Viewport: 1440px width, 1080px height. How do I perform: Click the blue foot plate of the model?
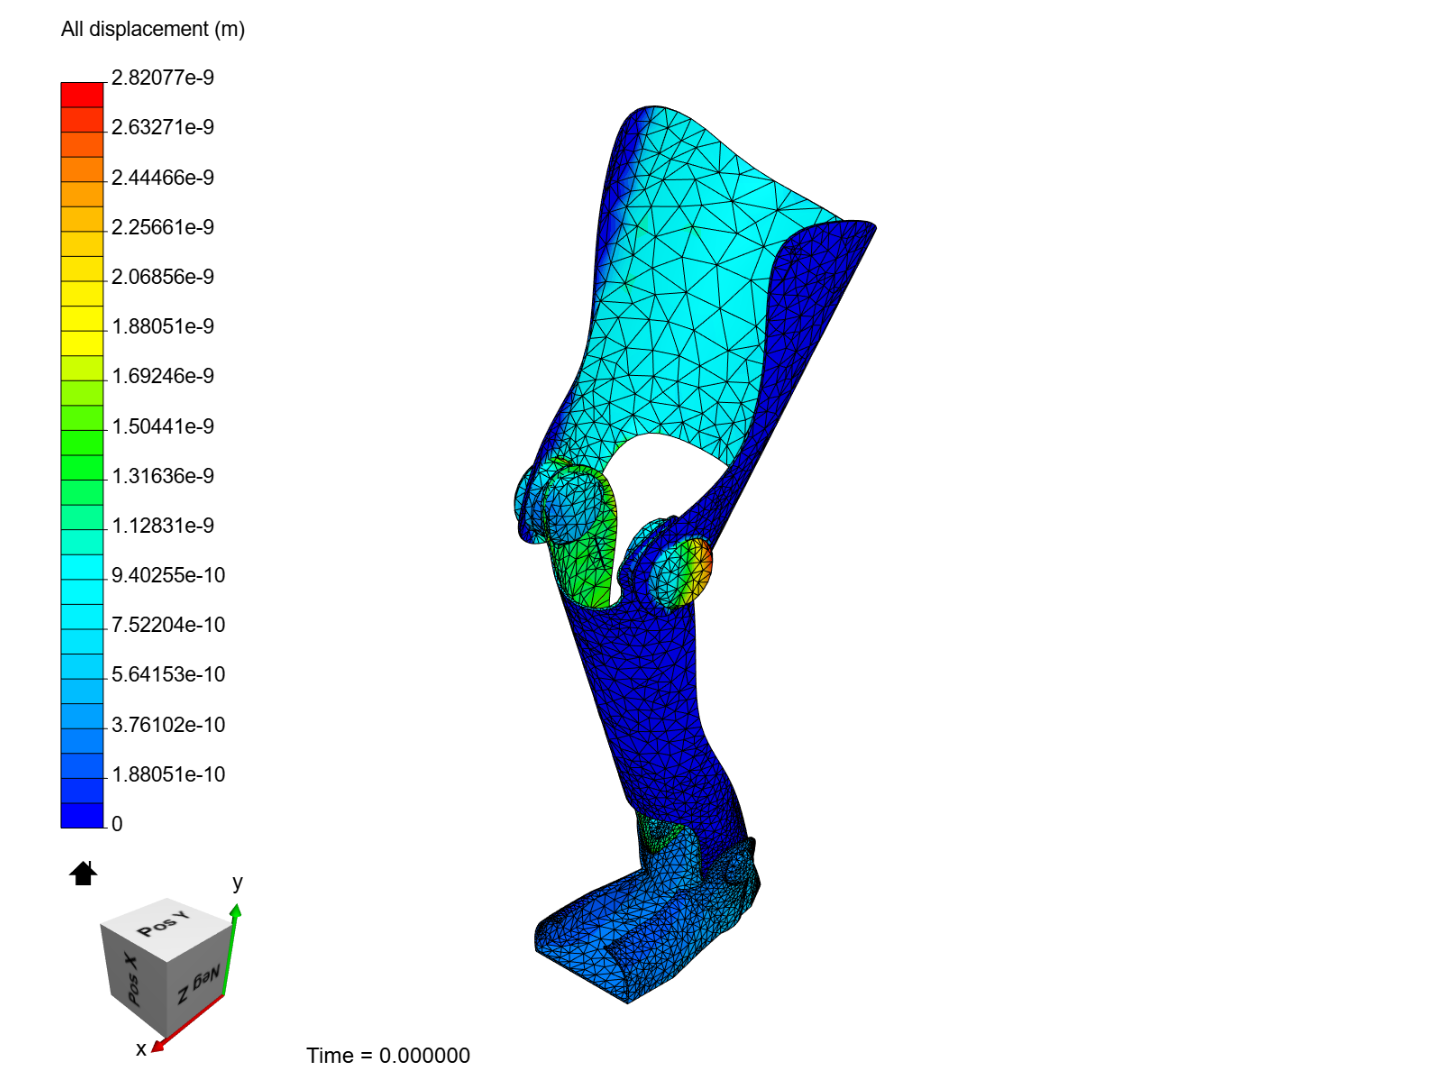[x=640, y=930]
